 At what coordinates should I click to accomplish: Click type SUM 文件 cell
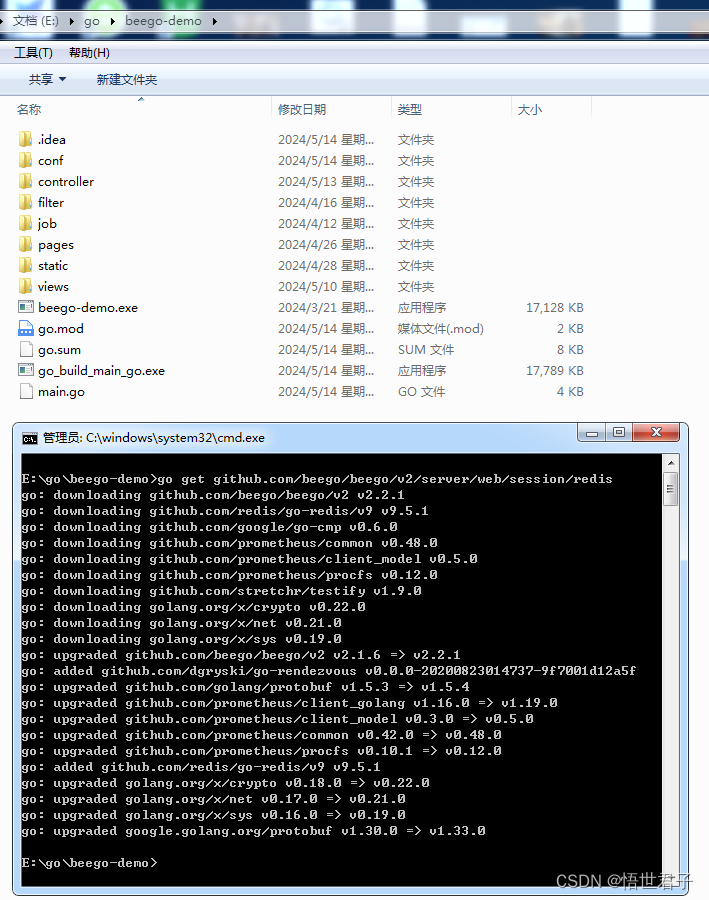(x=426, y=350)
